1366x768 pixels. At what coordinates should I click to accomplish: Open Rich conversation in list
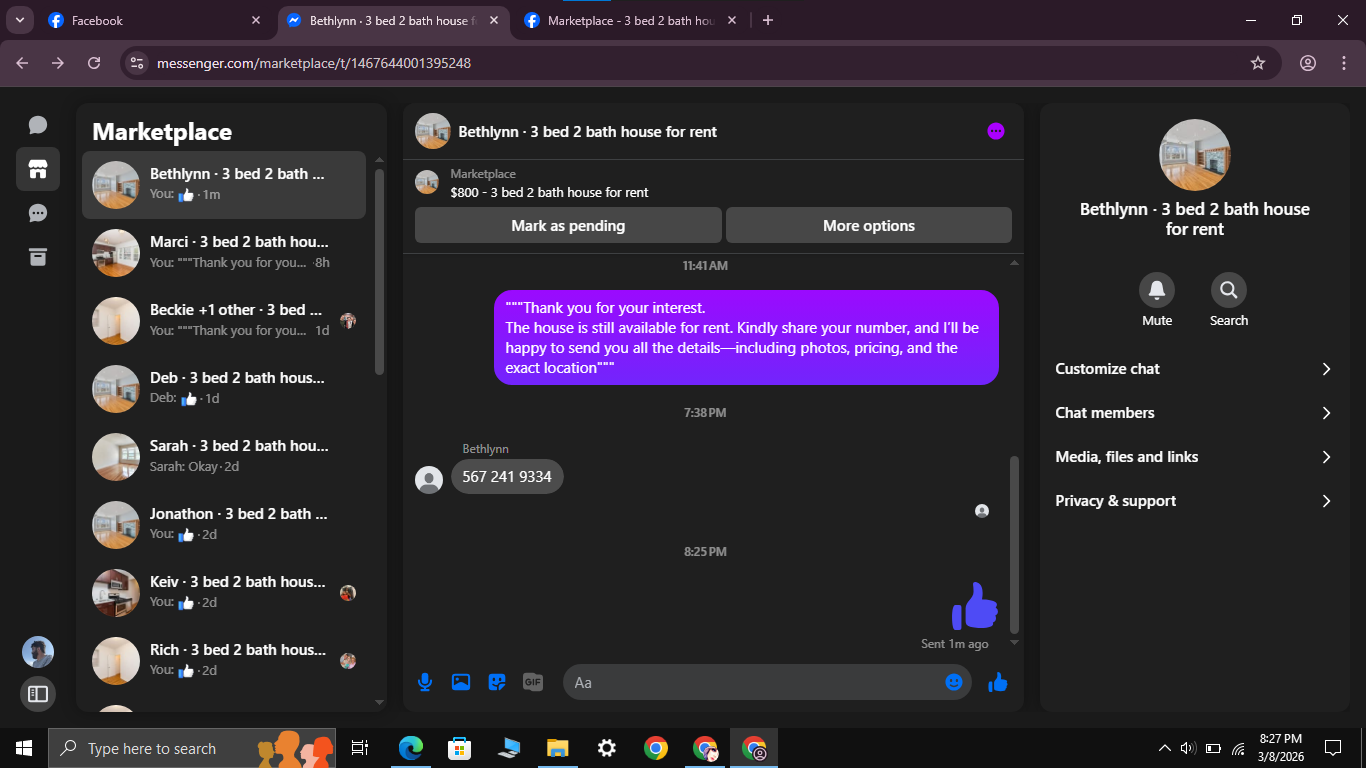224,661
